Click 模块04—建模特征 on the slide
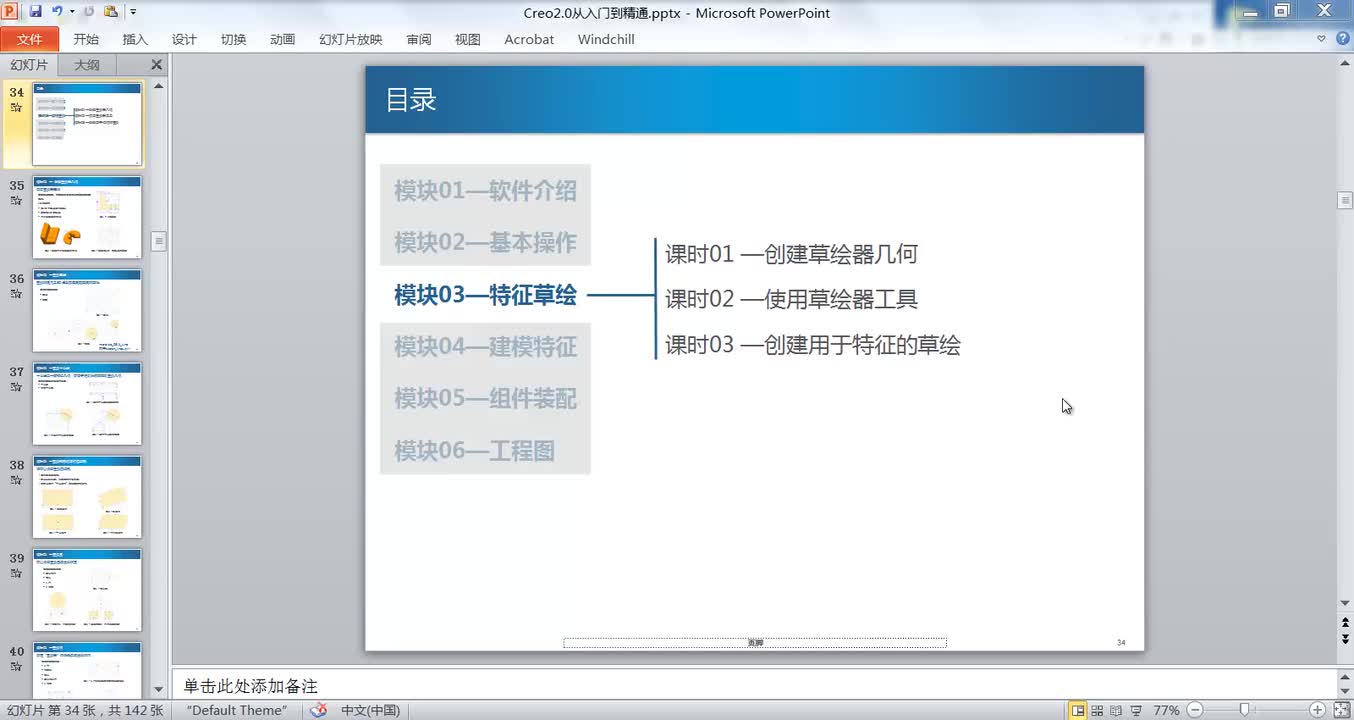Screen dimensions: 1354x720 [x=485, y=347]
